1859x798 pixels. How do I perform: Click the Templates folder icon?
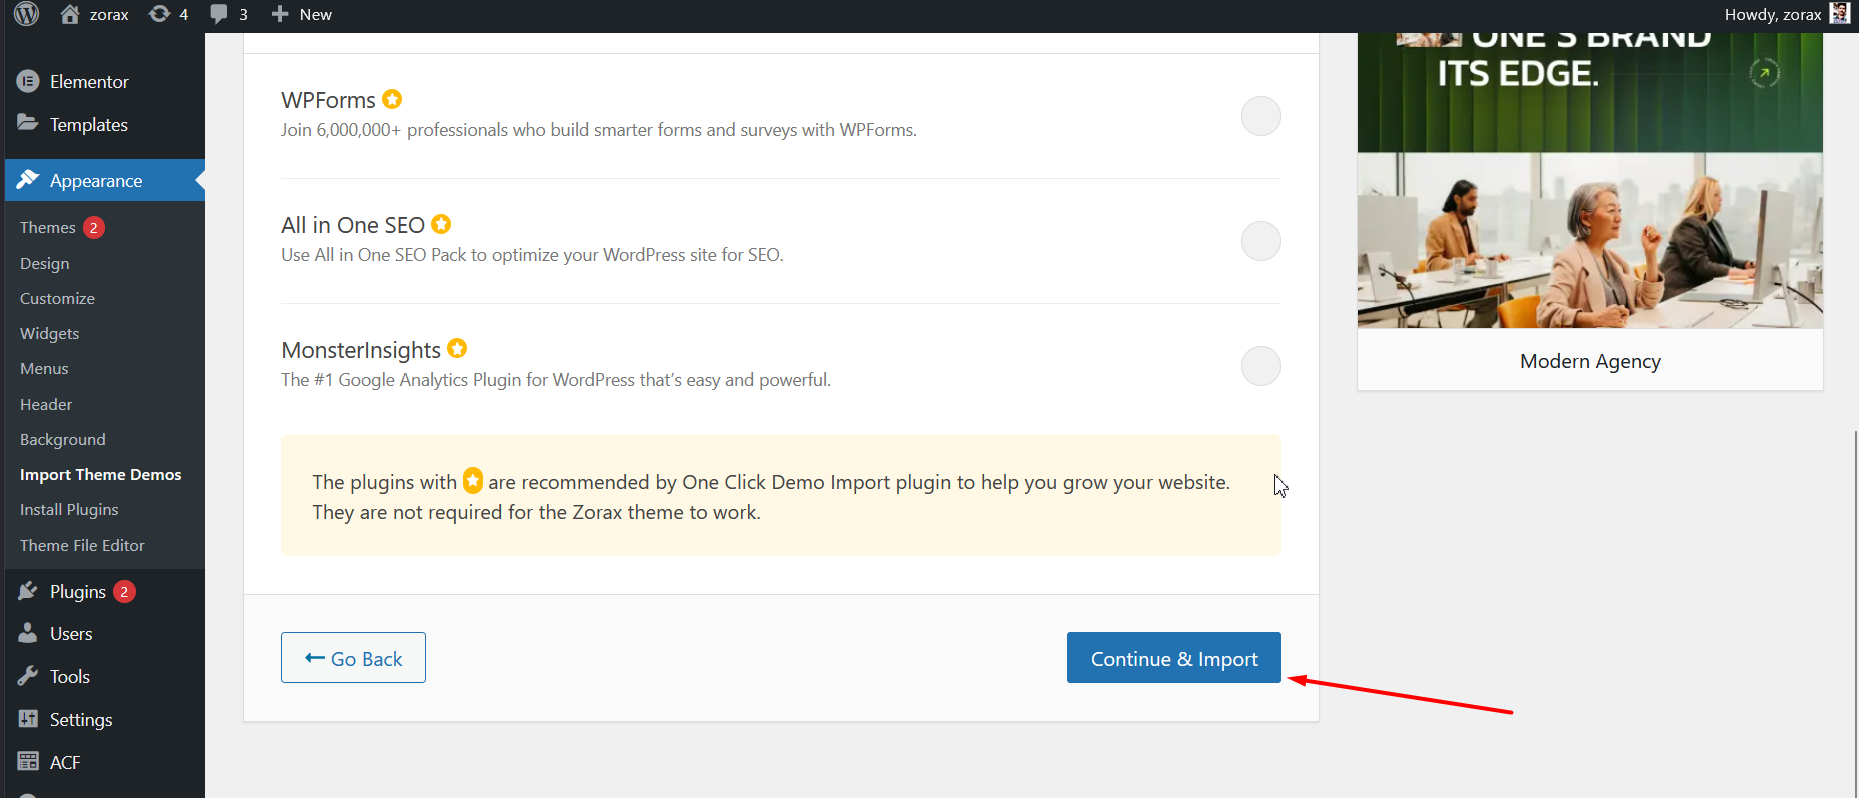point(28,123)
